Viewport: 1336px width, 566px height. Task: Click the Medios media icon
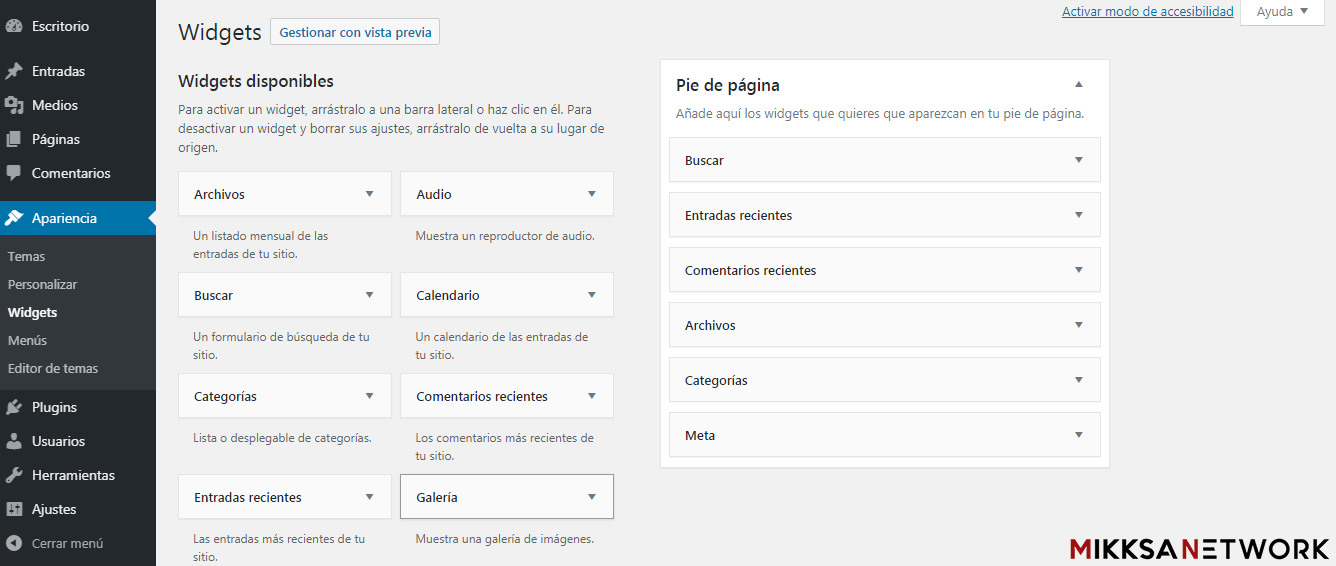click(14, 105)
